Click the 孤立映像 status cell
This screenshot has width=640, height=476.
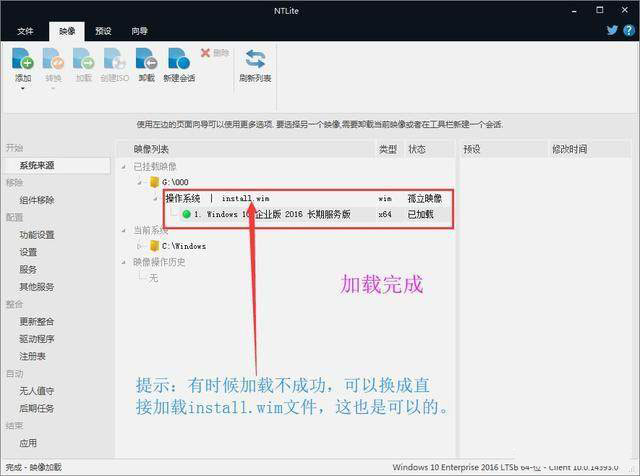[424, 198]
